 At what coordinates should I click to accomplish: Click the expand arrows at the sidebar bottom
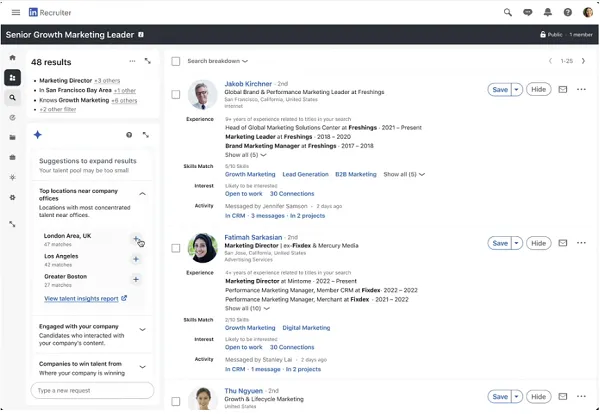coord(13,224)
